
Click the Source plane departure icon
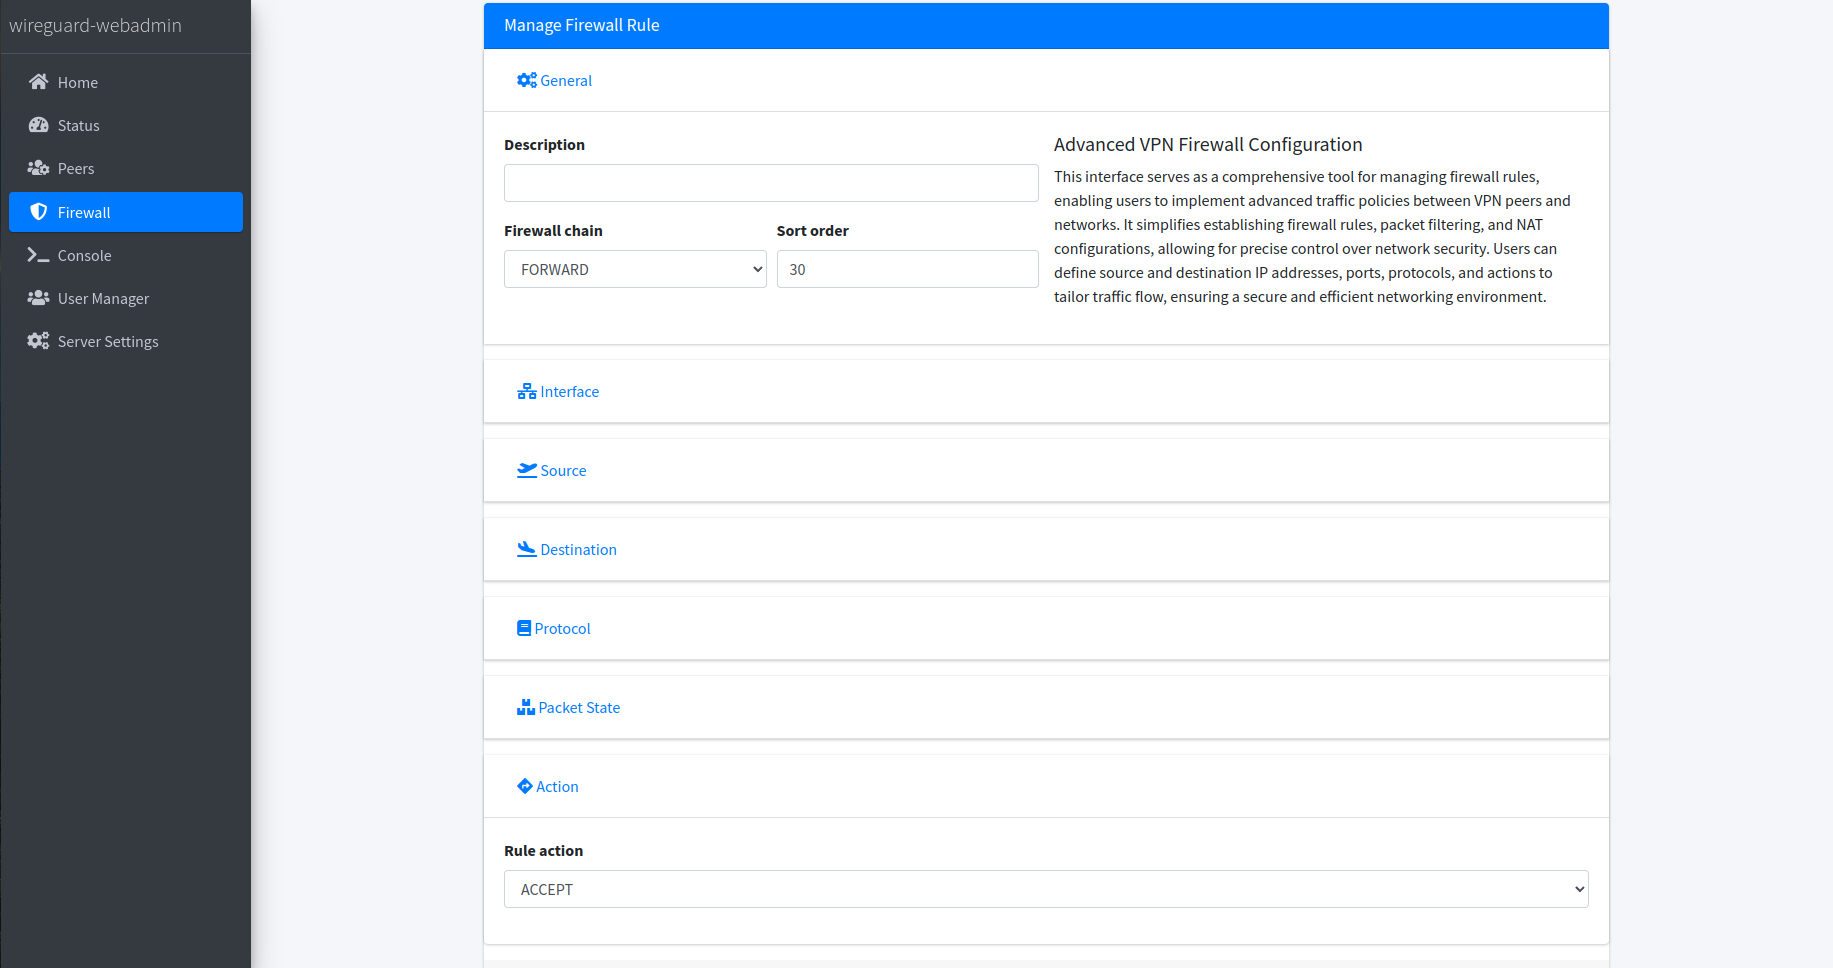(x=526, y=470)
